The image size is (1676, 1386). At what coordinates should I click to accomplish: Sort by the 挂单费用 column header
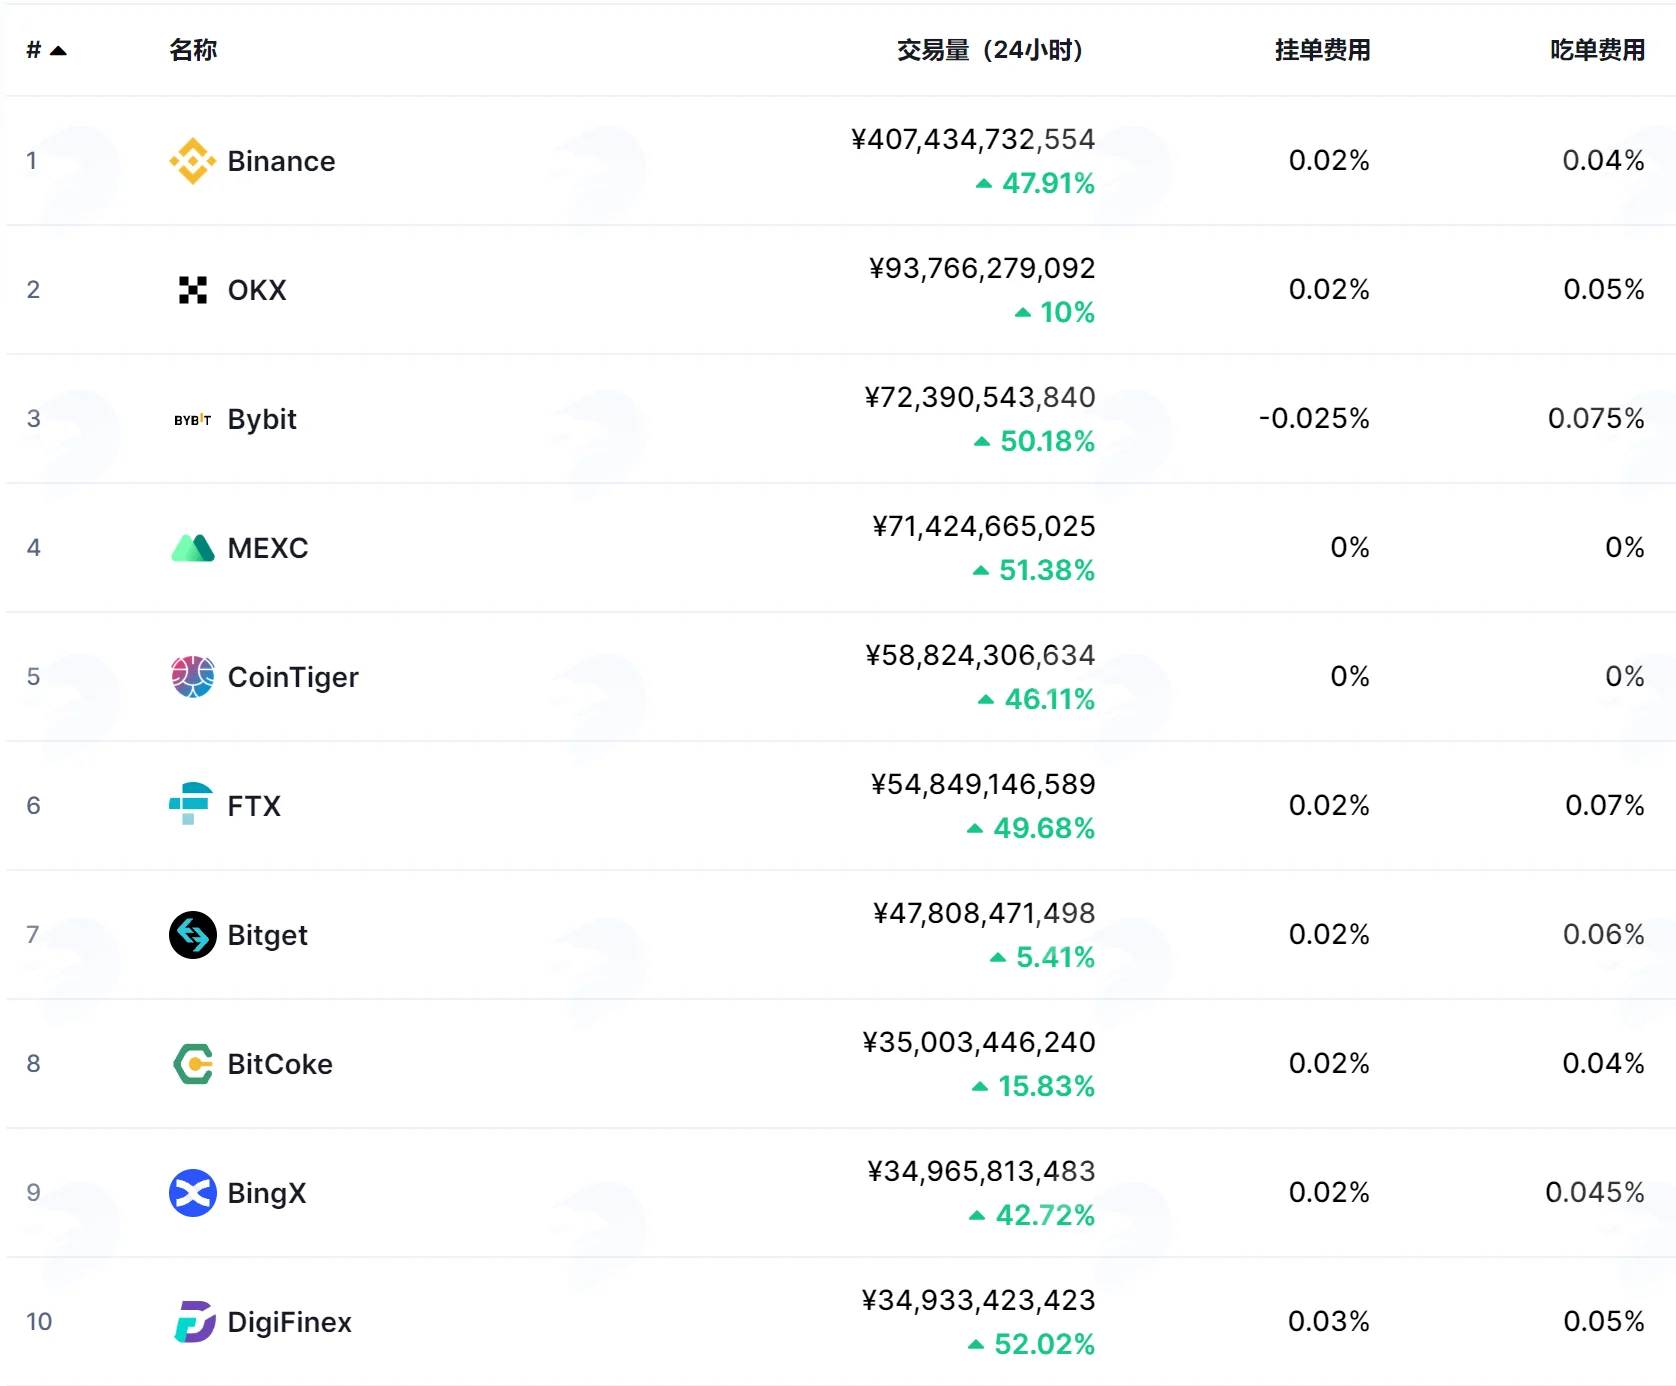pyautogui.click(x=1322, y=50)
